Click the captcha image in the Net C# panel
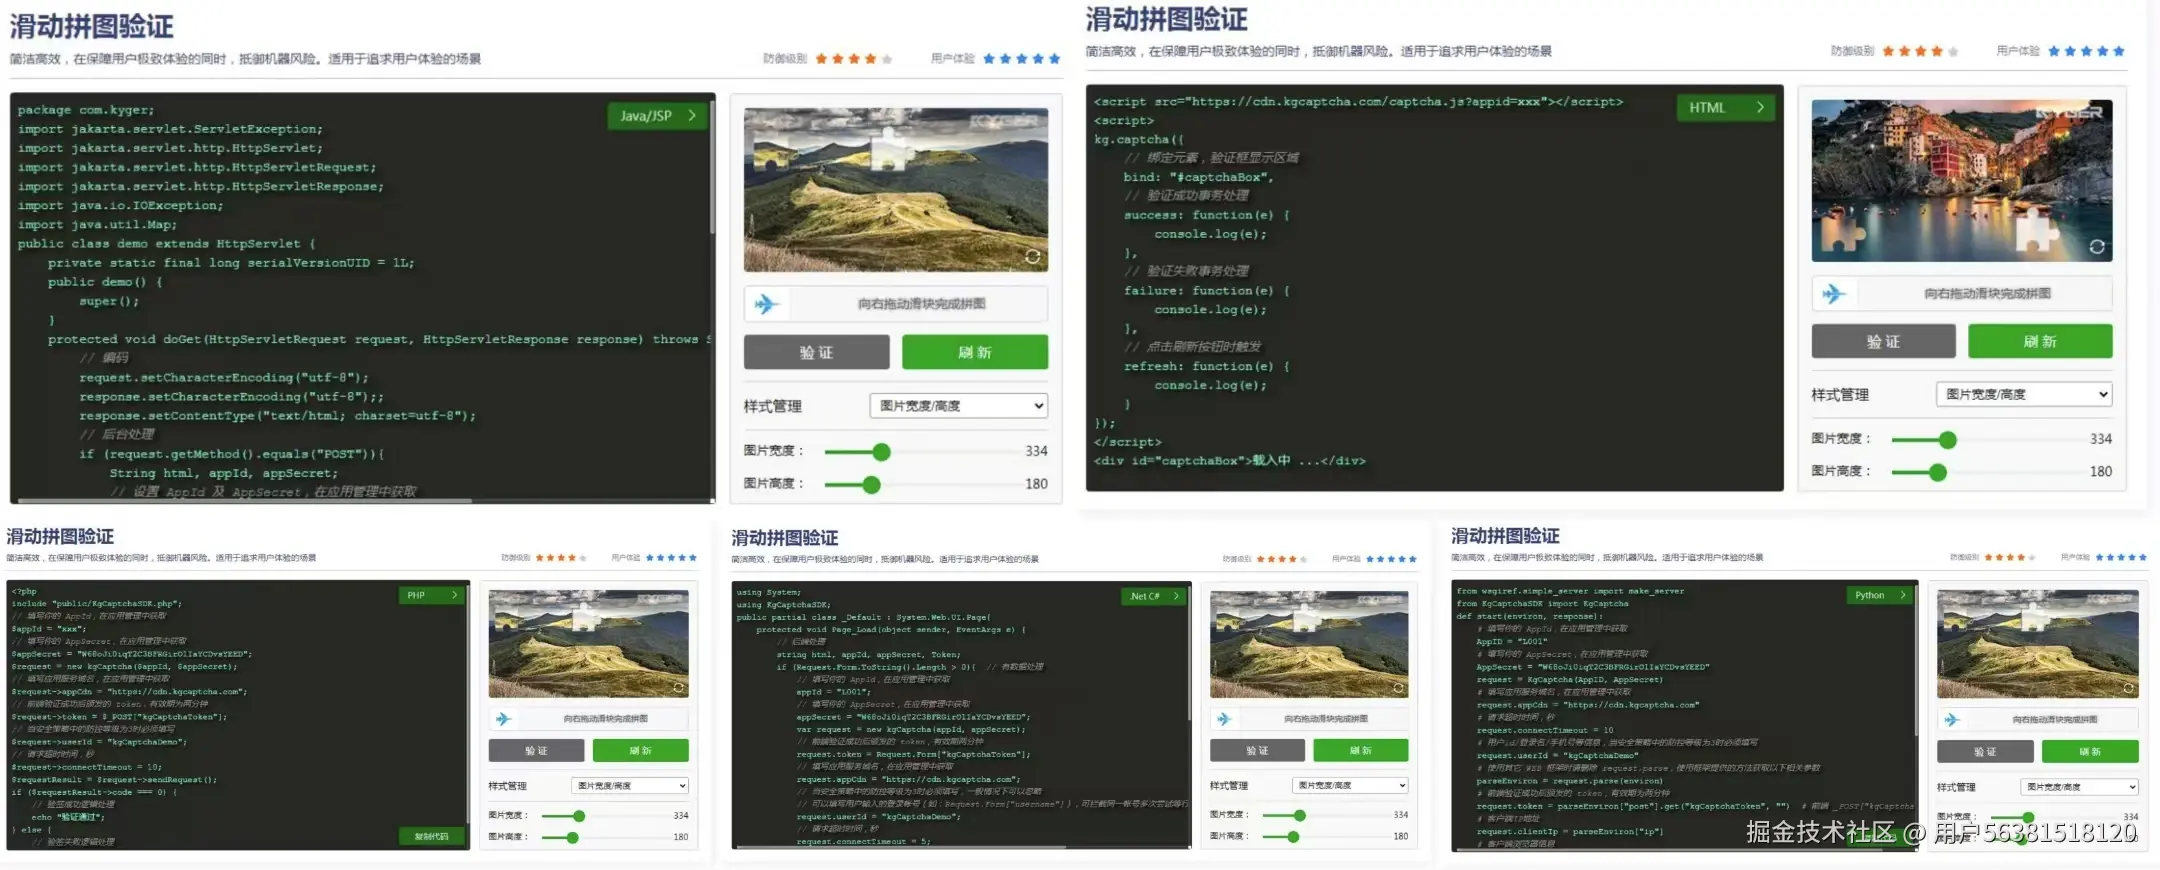This screenshot has height=870, width=2160. pyautogui.click(x=1309, y=644)
